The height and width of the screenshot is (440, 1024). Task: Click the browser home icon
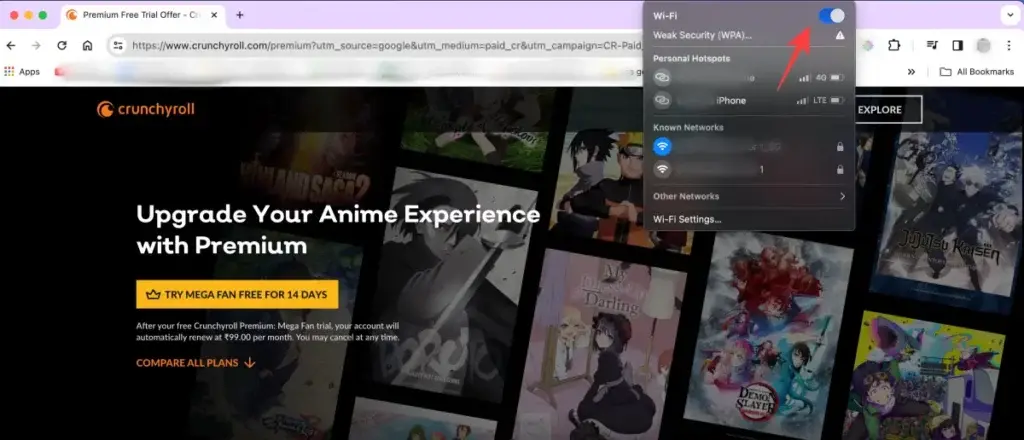click(x=88, y=46)
